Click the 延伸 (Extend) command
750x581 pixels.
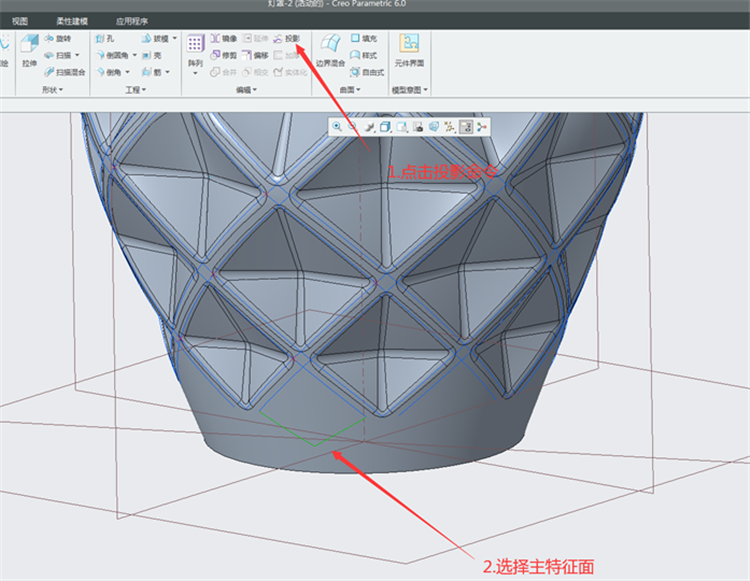[x=255, y=38]
